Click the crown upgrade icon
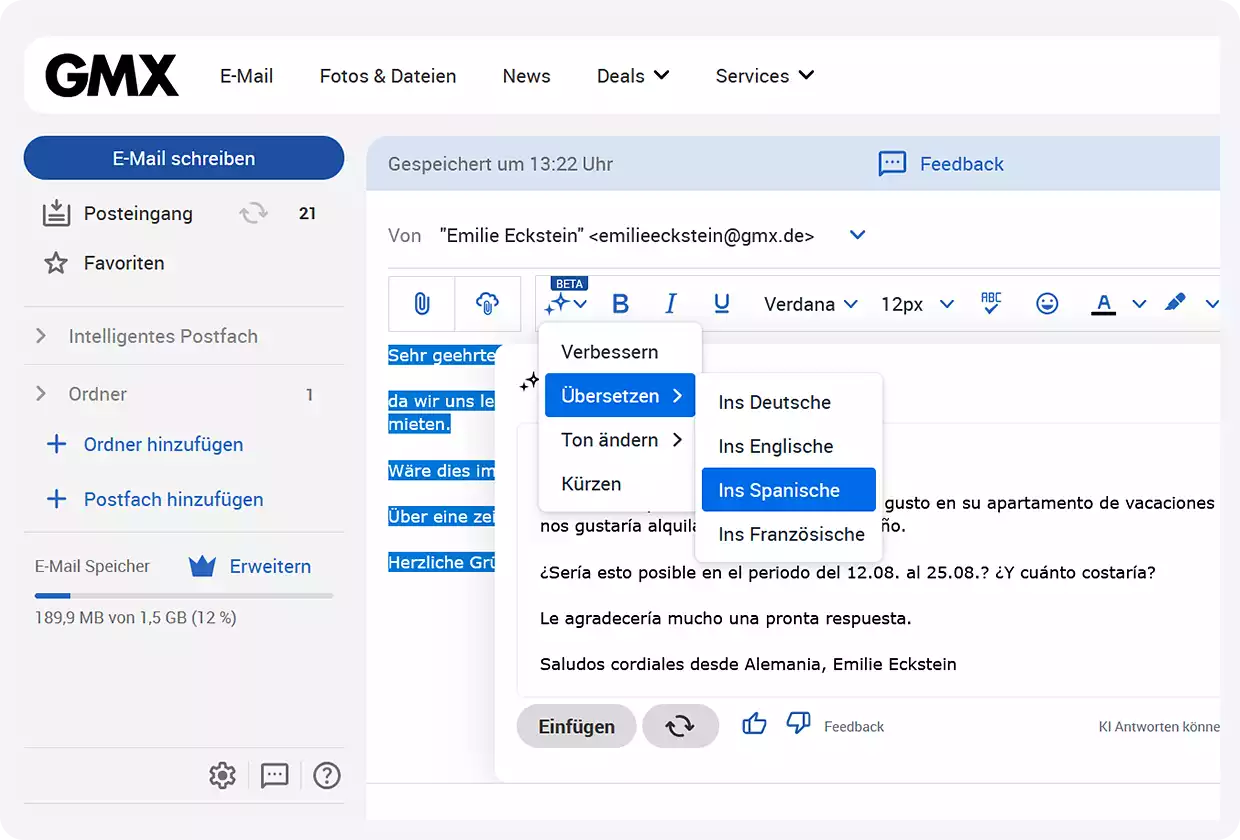1240x840 pixels. click(203, 567)
